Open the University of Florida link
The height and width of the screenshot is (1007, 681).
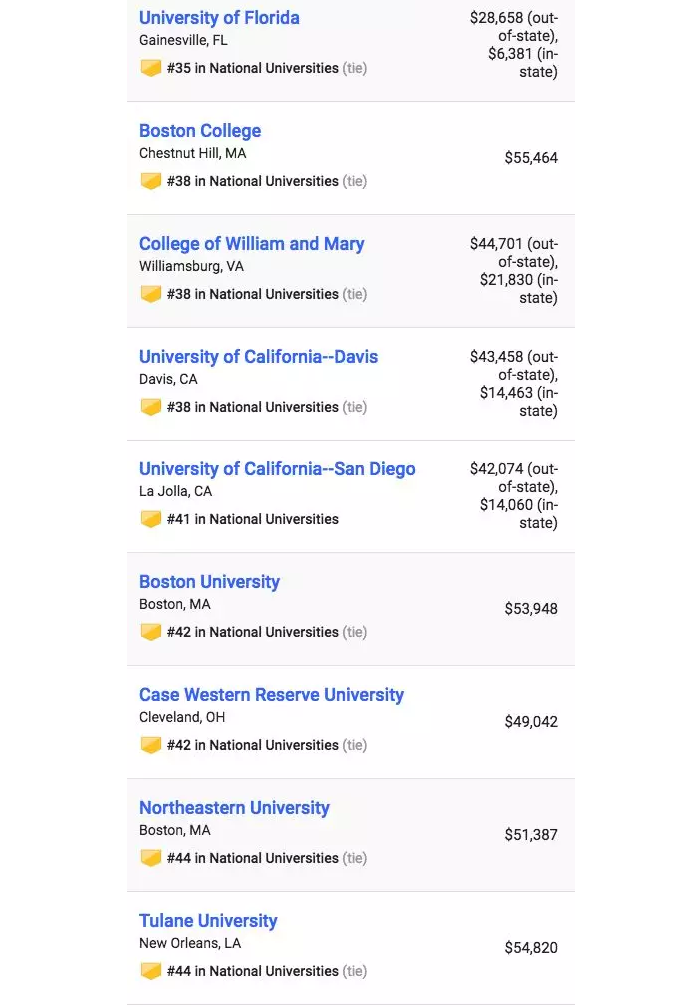(x=219, y=18)
